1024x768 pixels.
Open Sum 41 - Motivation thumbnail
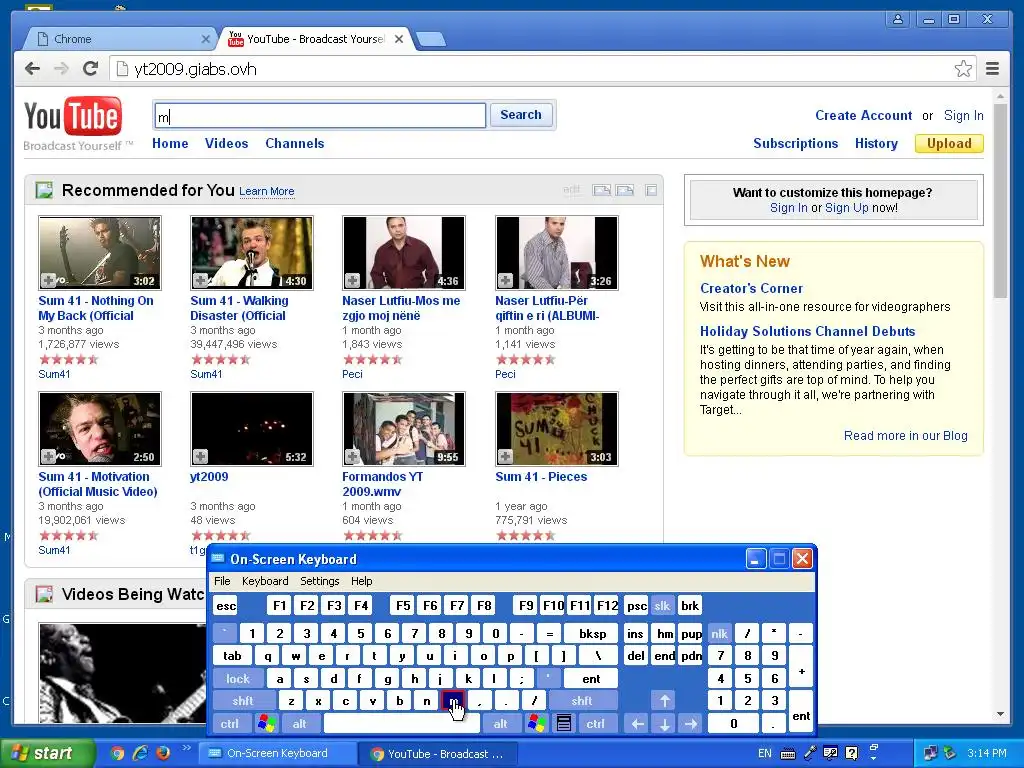pos(99,428)
